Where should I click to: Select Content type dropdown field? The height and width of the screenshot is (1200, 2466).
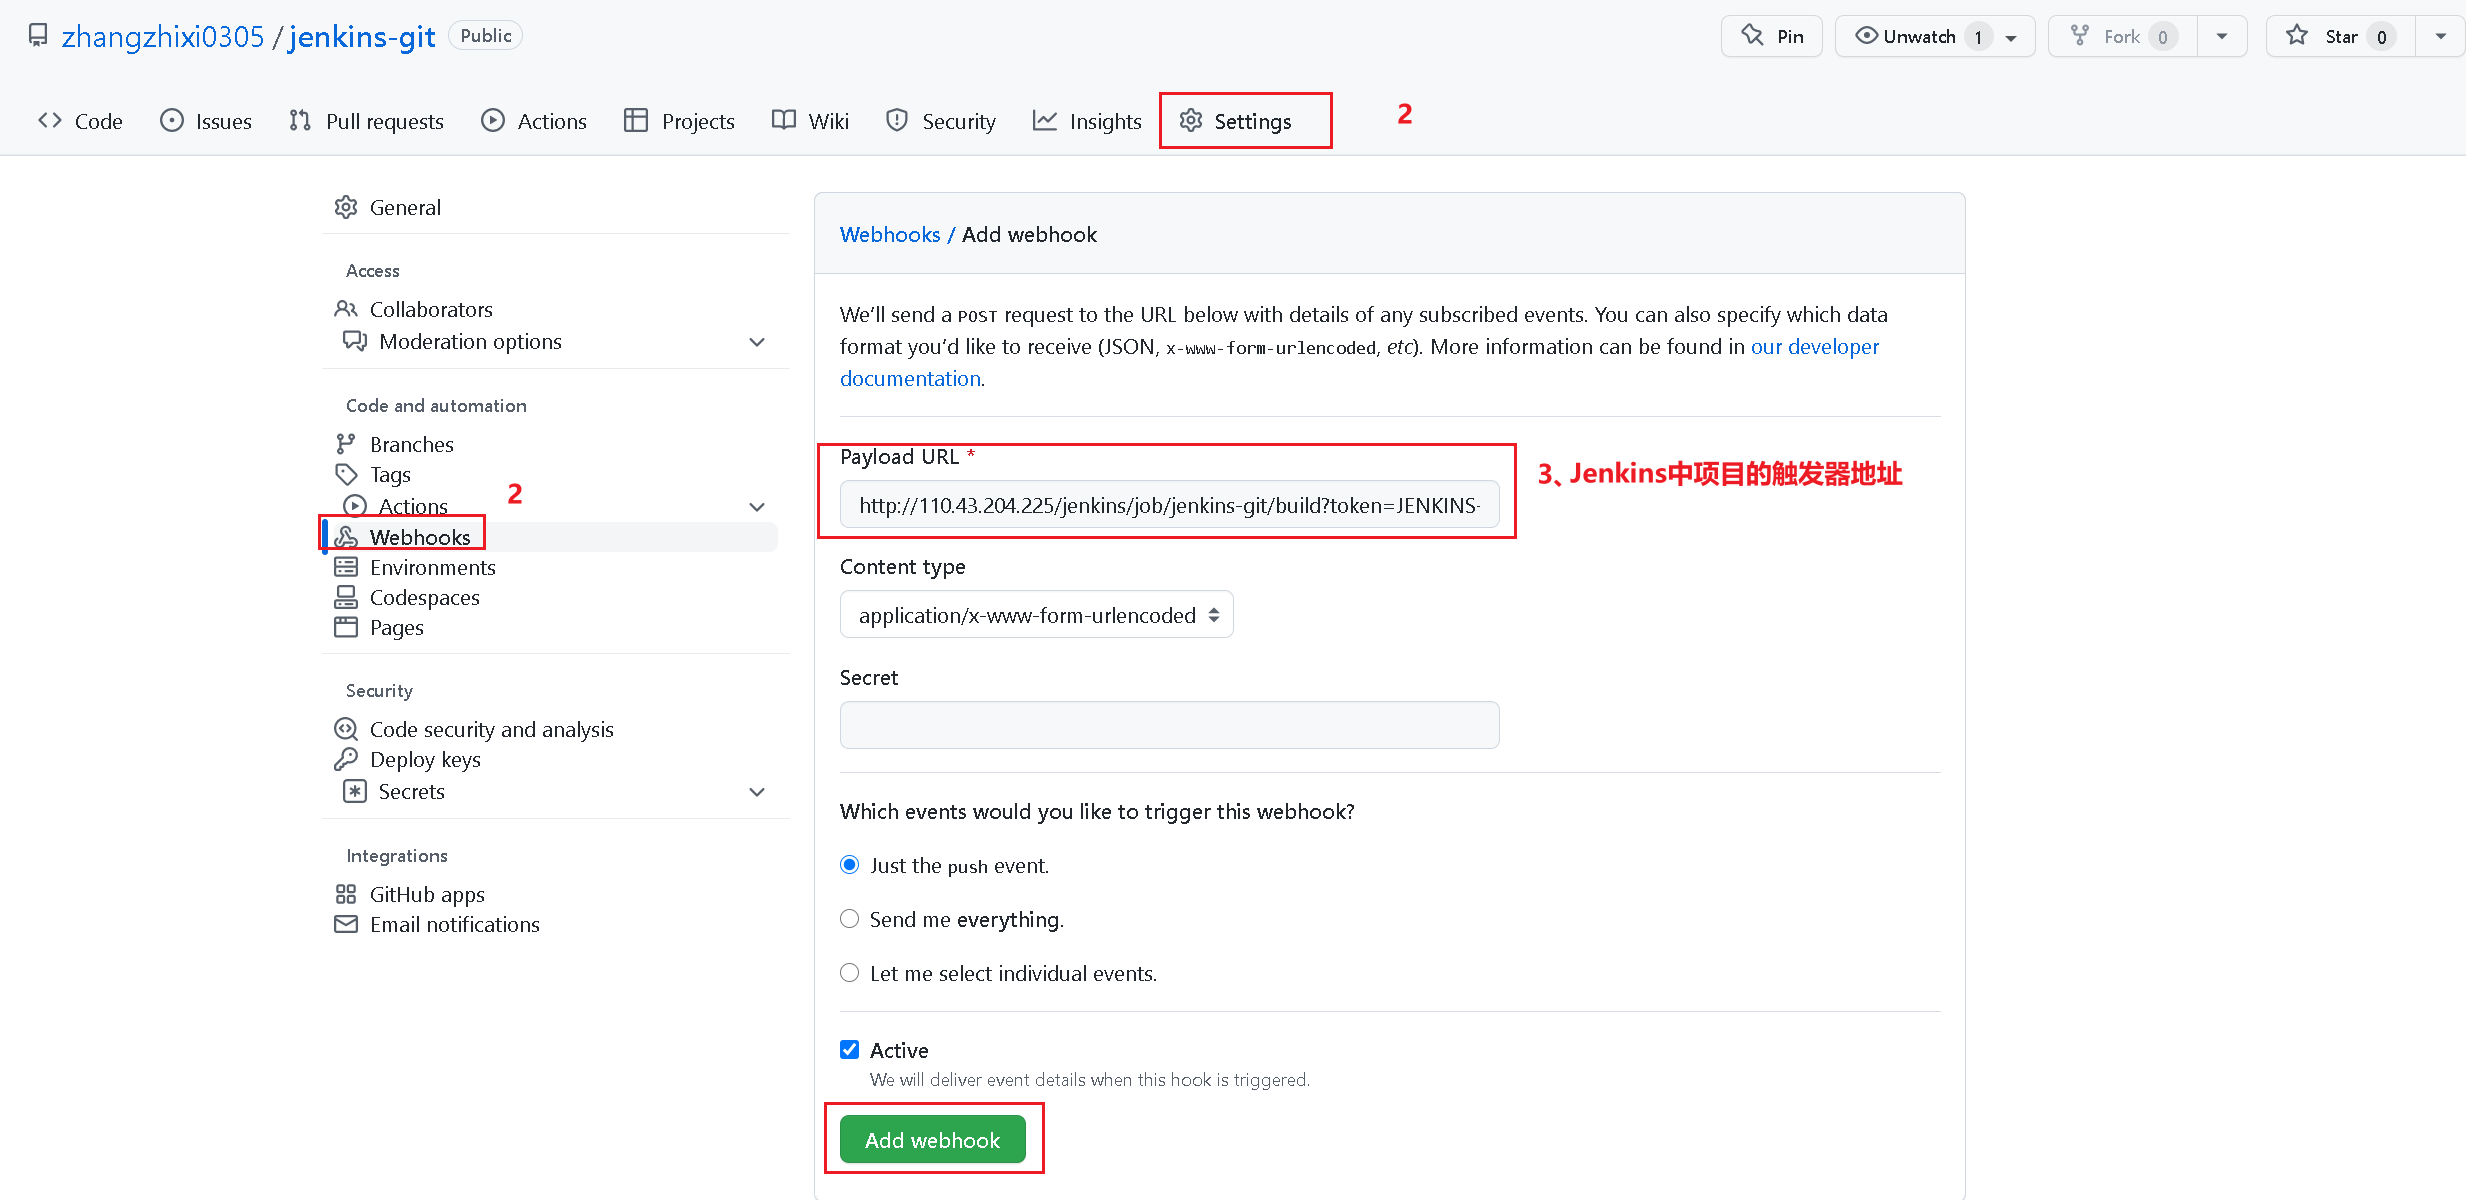[1033, 613]
